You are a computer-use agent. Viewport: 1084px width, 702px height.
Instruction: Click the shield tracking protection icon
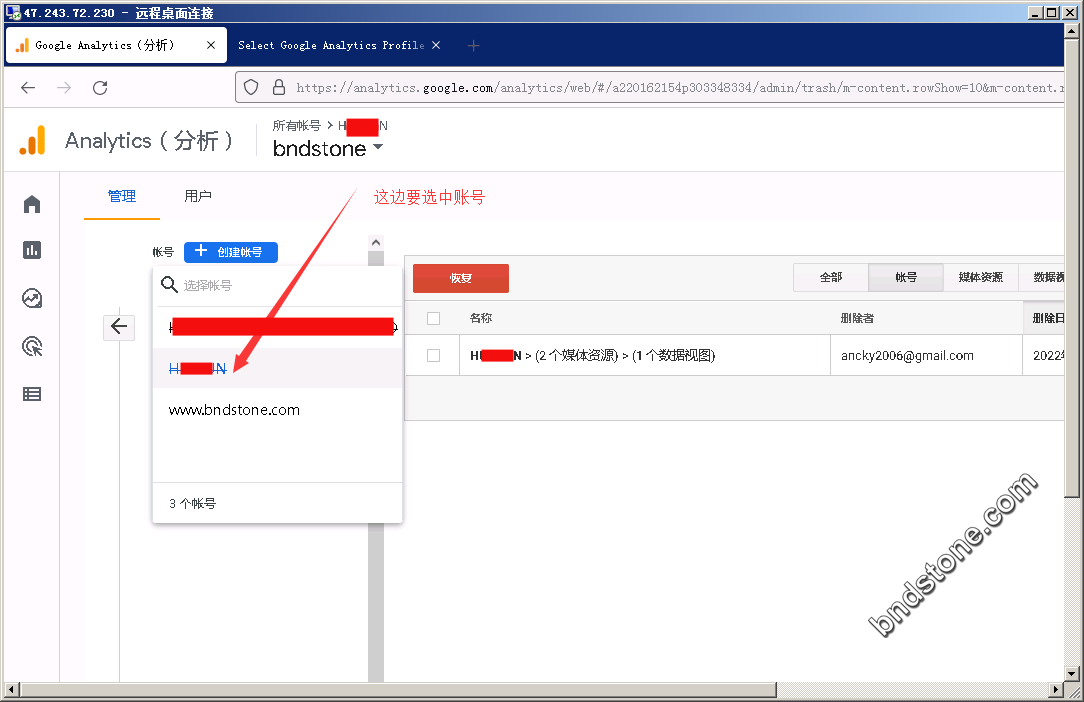point(251,87)
